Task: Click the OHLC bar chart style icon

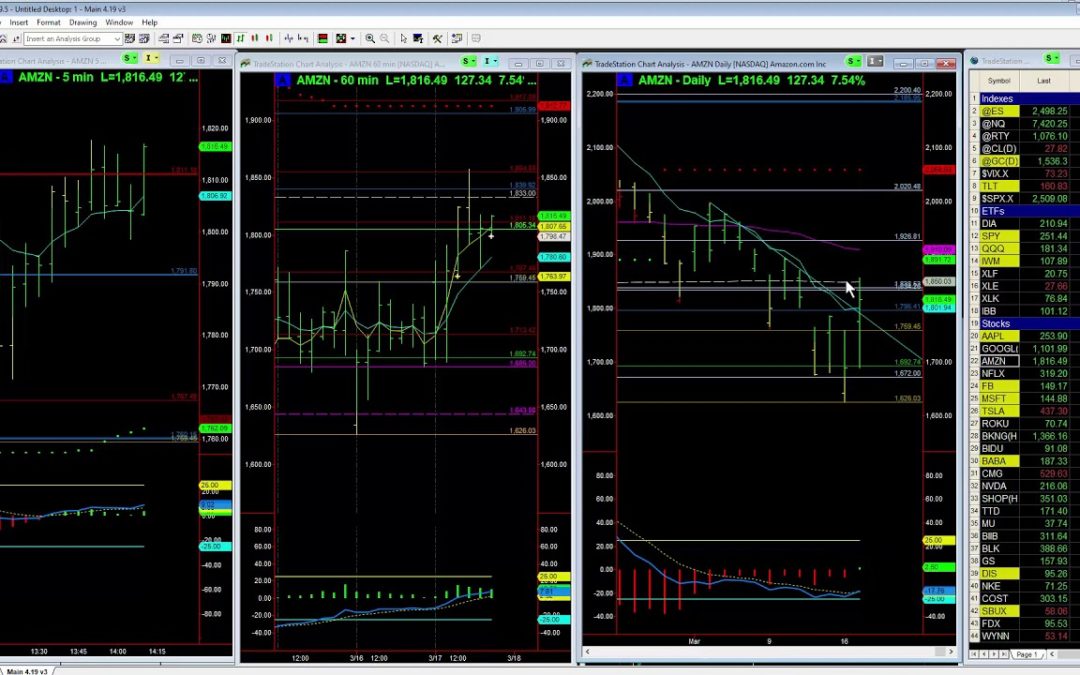Action: pos(242,38)
